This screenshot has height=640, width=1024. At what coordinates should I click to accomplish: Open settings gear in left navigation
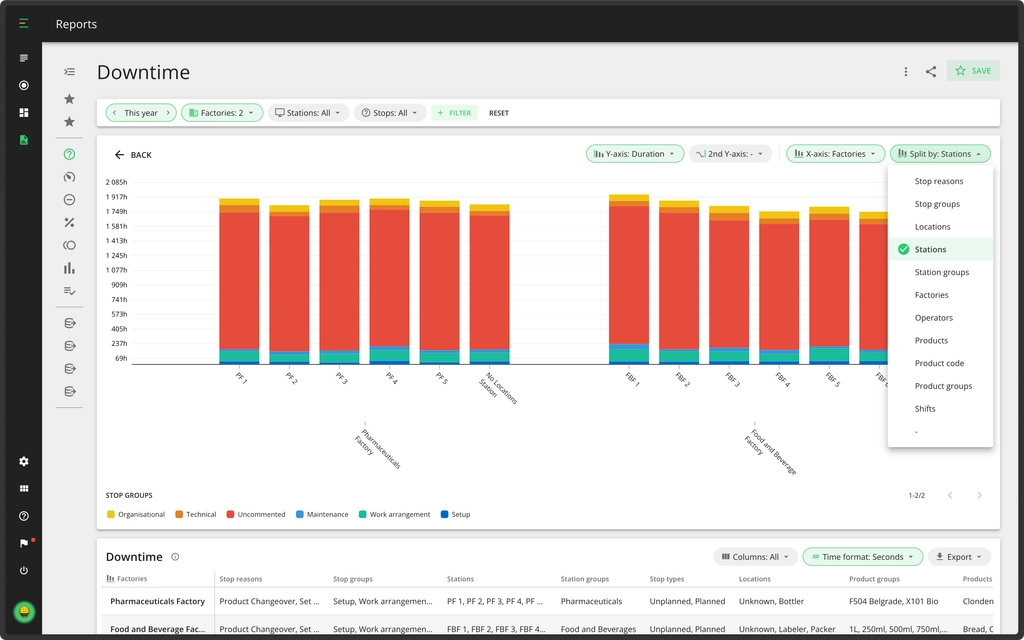[24, 462]
